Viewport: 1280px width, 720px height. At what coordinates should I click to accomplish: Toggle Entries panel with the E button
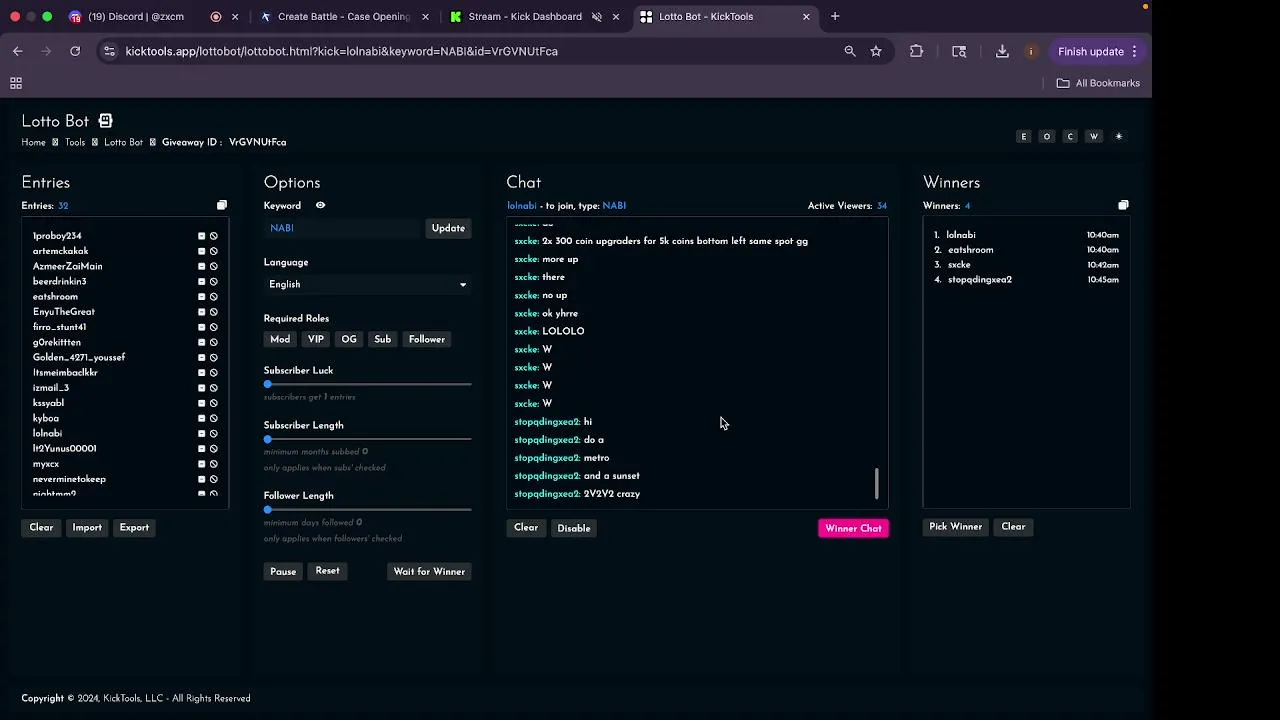[1023, 136]
